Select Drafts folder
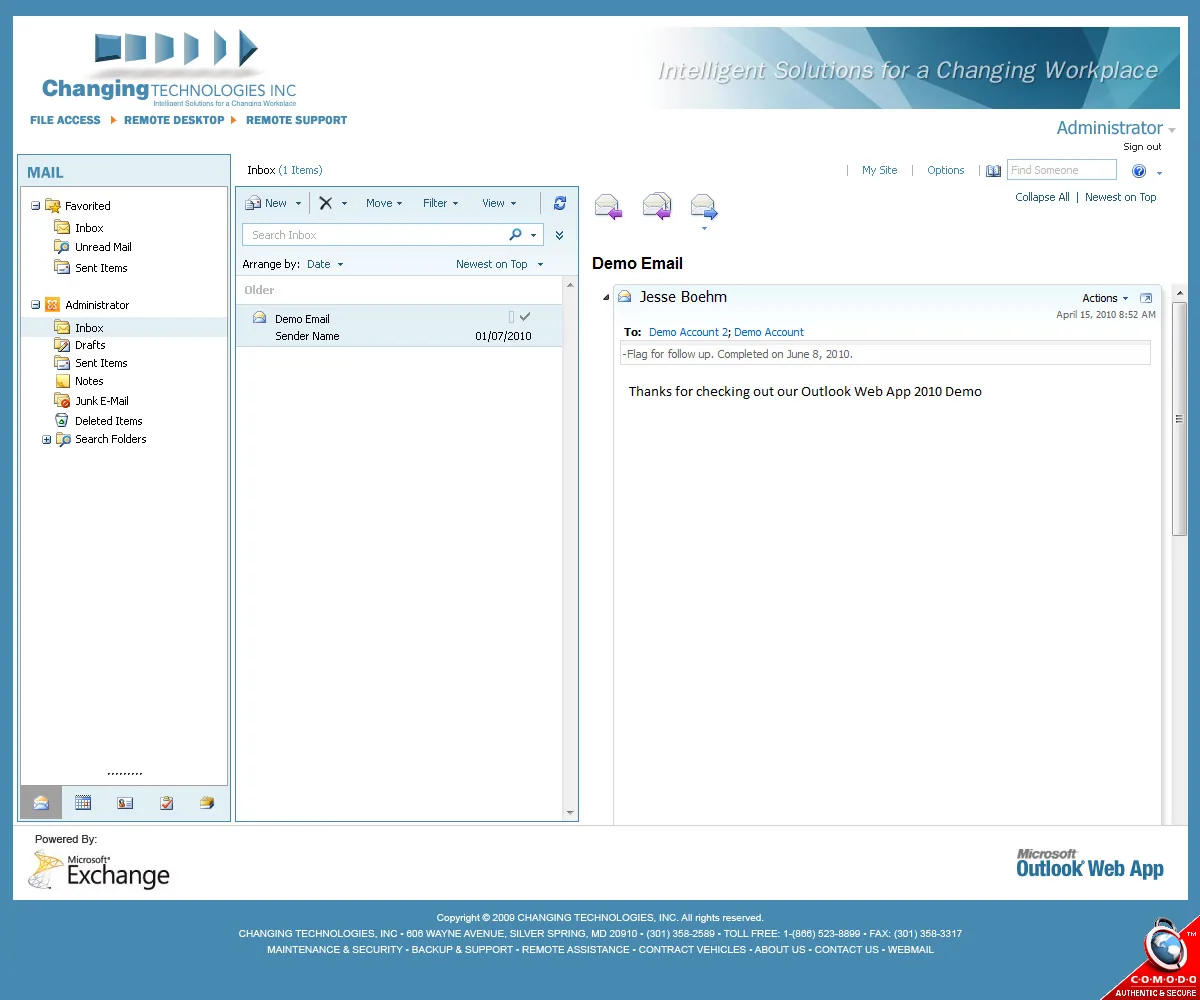The width and height of the screenshot is (1200, 1000). 90,345
